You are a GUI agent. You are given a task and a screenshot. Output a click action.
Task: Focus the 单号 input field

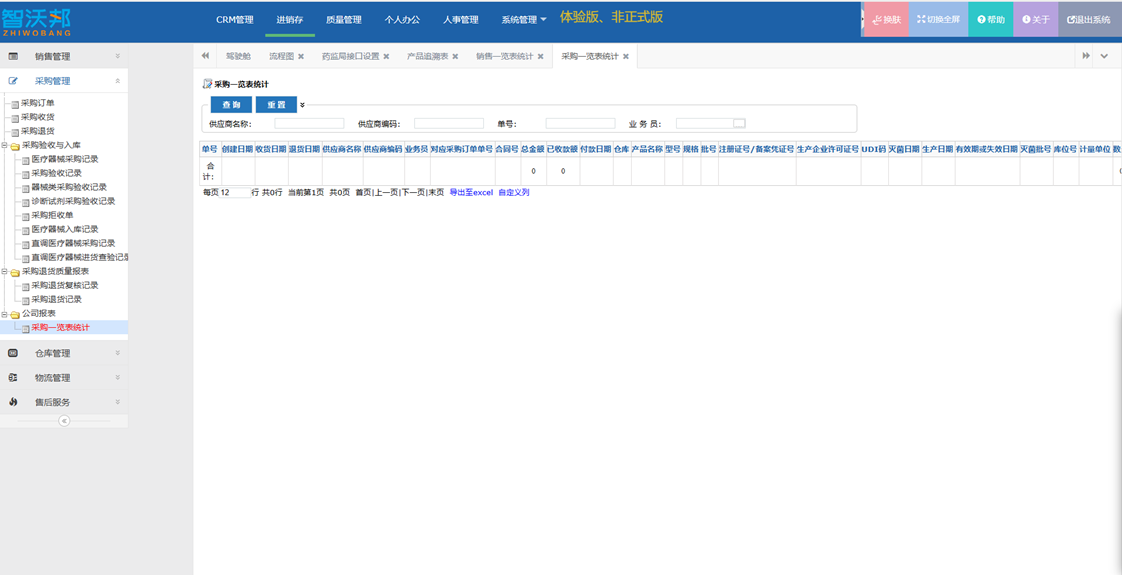tap(580, 124)
